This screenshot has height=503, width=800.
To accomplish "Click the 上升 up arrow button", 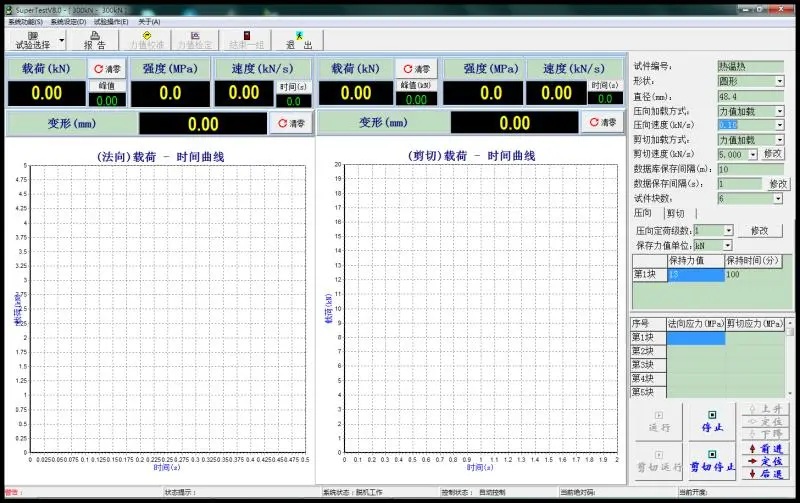I will [x=765, y=409].
